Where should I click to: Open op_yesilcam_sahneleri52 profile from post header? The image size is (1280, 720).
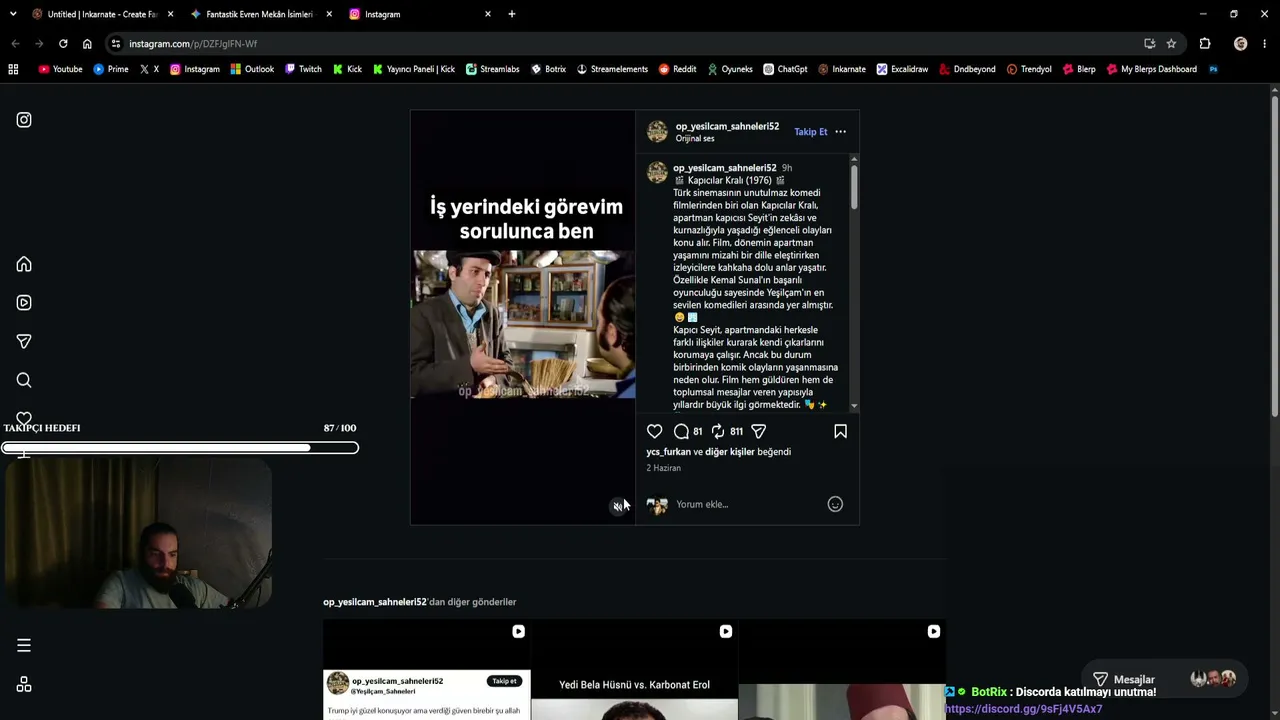pos(727,127)
